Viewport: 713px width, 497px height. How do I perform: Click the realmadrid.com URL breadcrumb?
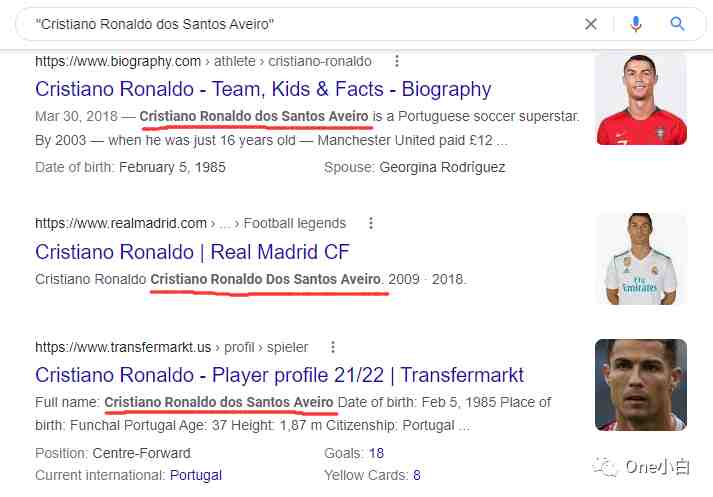pos(191,223)
